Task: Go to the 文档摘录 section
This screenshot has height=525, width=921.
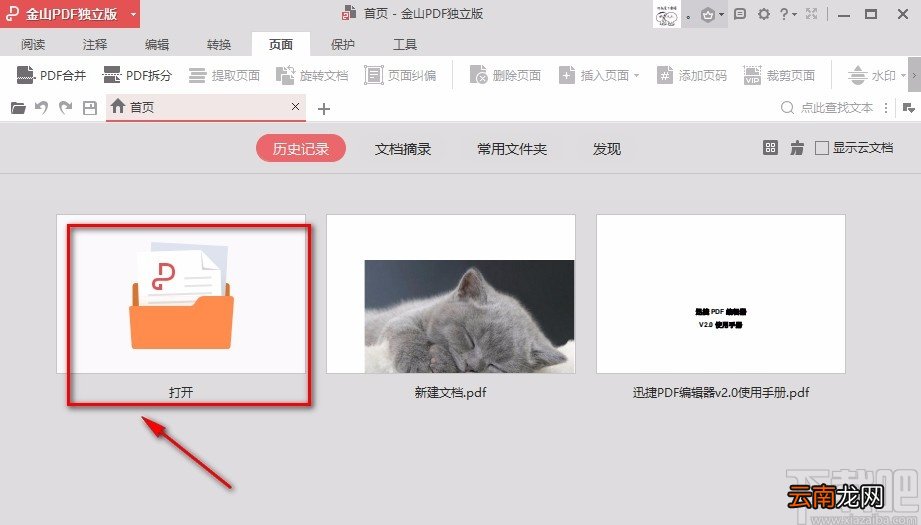Action: click(403, 149)
